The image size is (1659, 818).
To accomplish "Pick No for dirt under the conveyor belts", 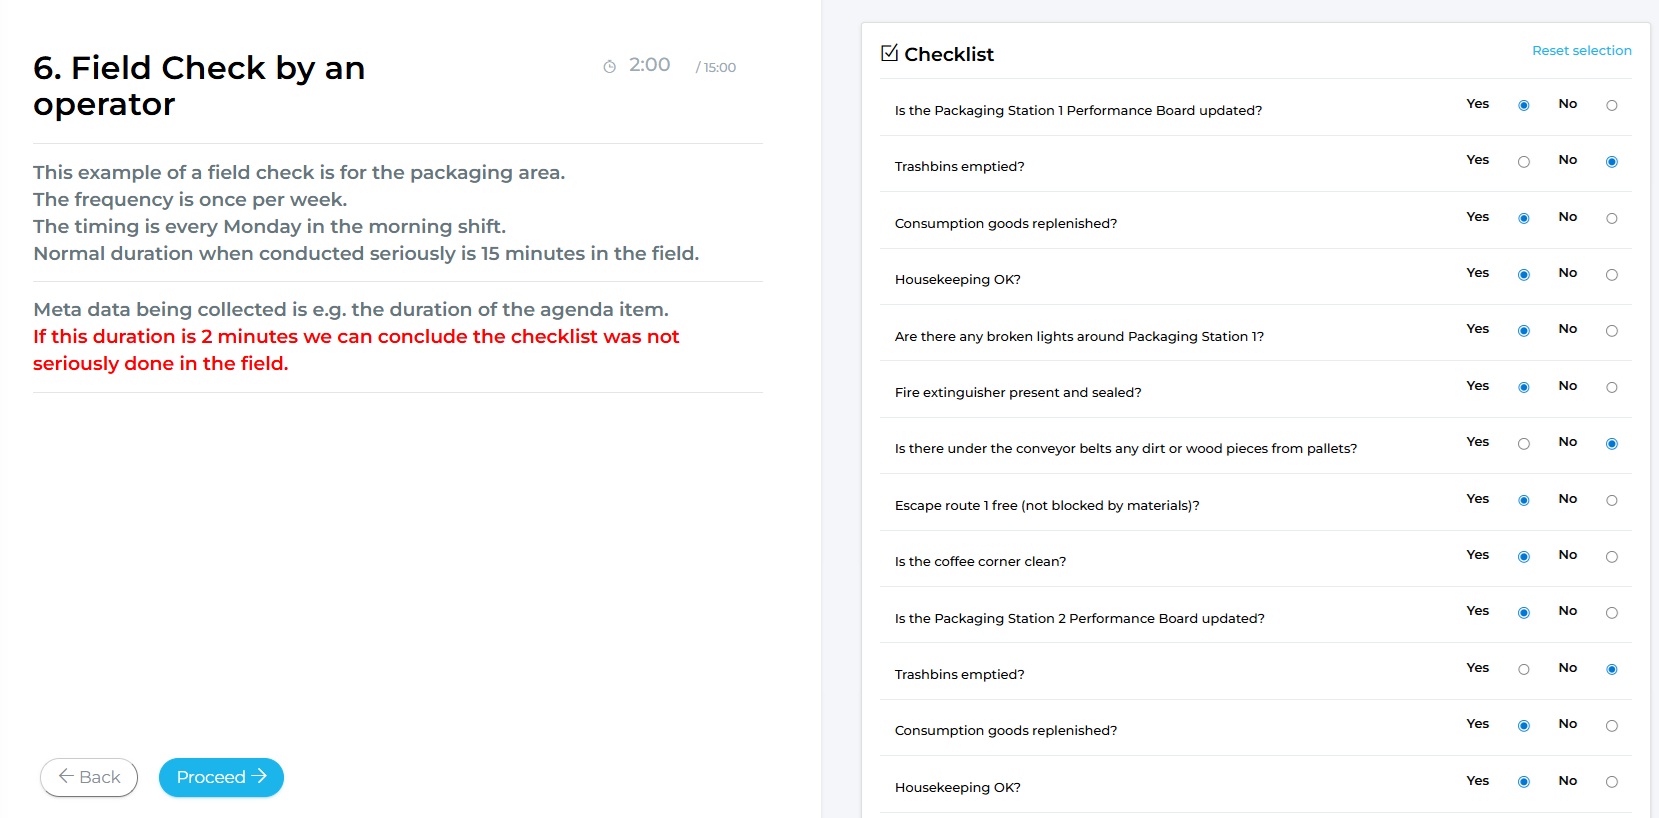I will 1611,444.
